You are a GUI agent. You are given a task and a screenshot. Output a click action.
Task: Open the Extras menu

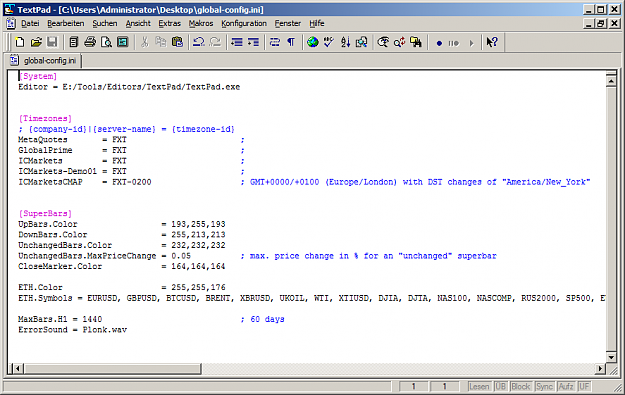click(x=169, y=24)
